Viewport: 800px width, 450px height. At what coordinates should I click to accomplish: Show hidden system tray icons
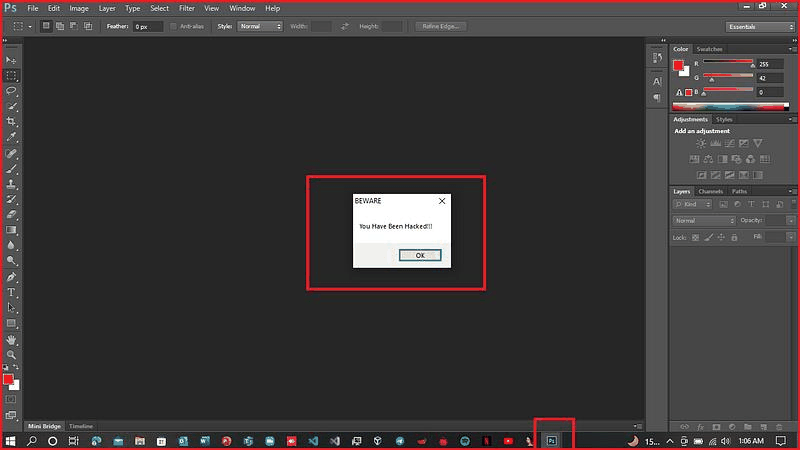[x=670, y=441]
